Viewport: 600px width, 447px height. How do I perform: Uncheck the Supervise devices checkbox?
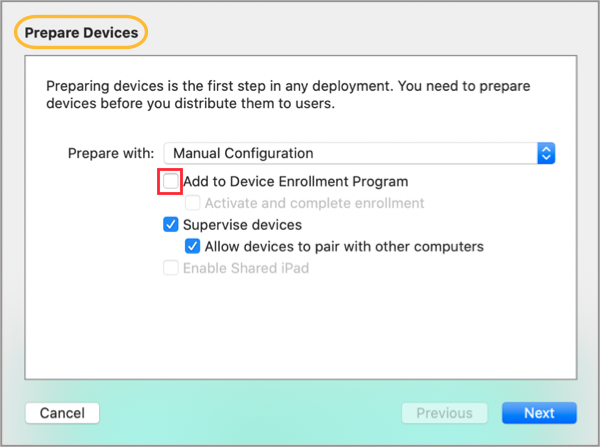tap(171, 225)
